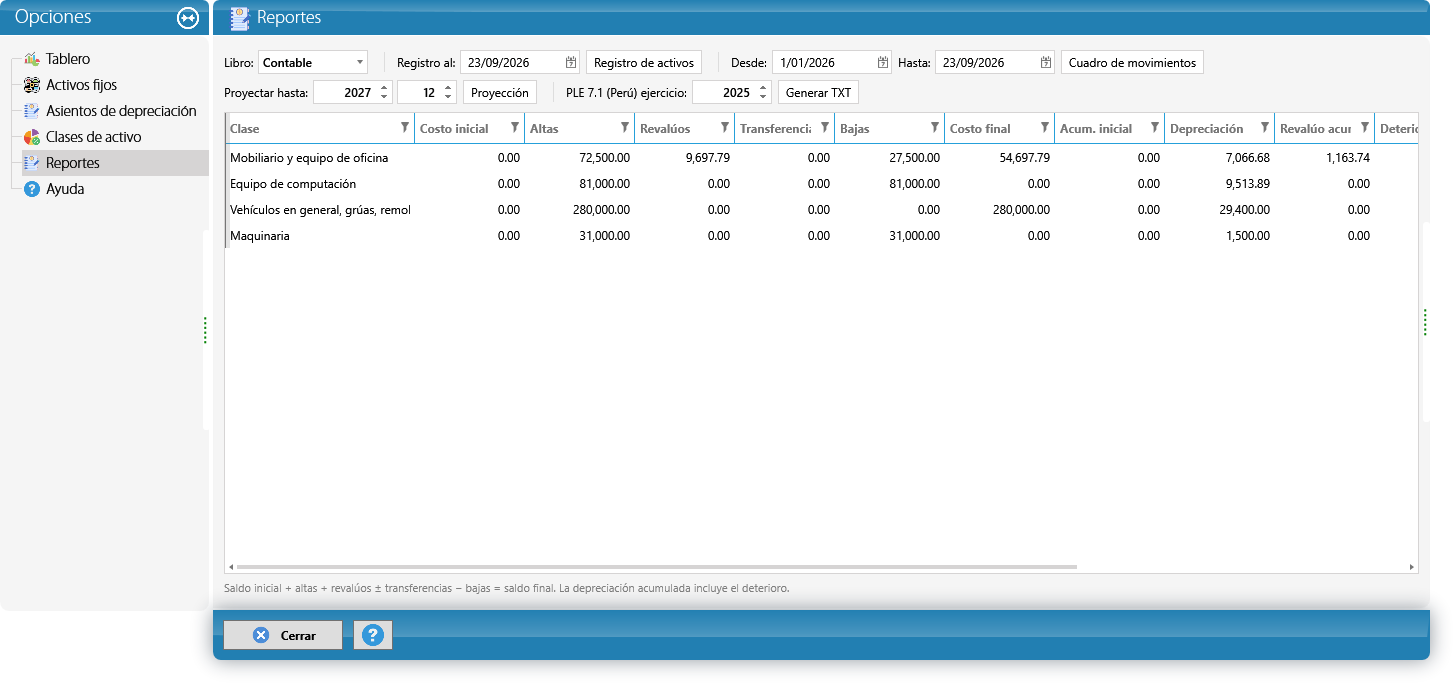Image resolution: width=1453 pixels, height=683 pixels.
Task: Sort by Costo final column header
Action: [980, 129]
